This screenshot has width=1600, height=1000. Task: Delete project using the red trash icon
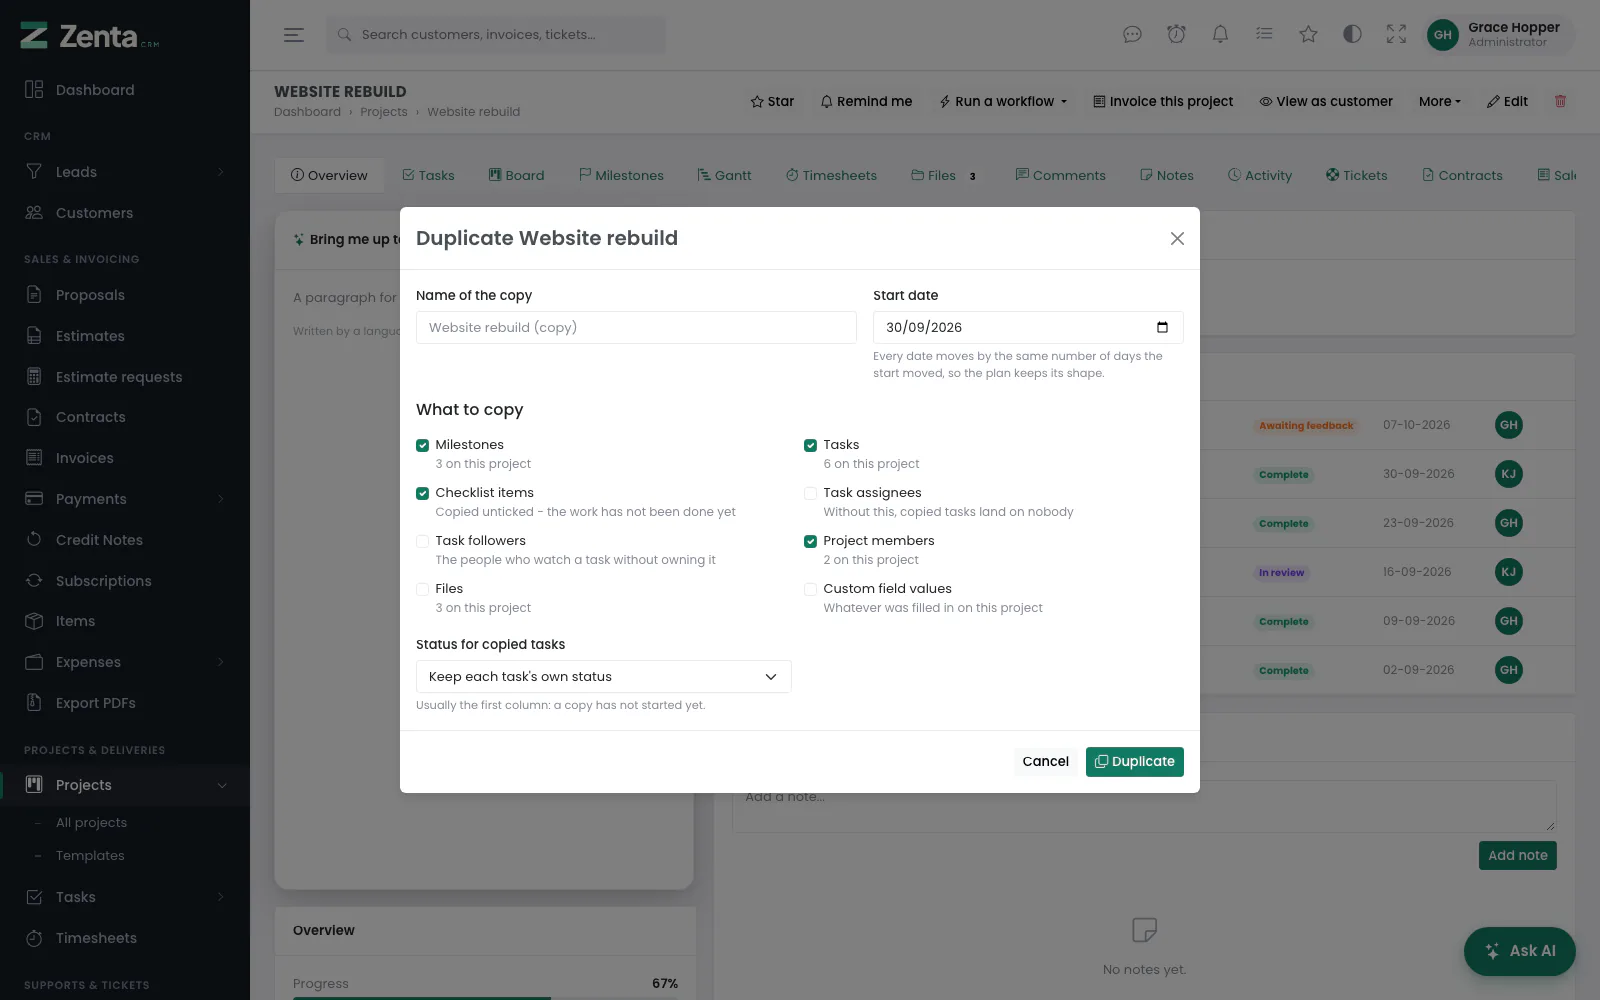coord(1560,101)
